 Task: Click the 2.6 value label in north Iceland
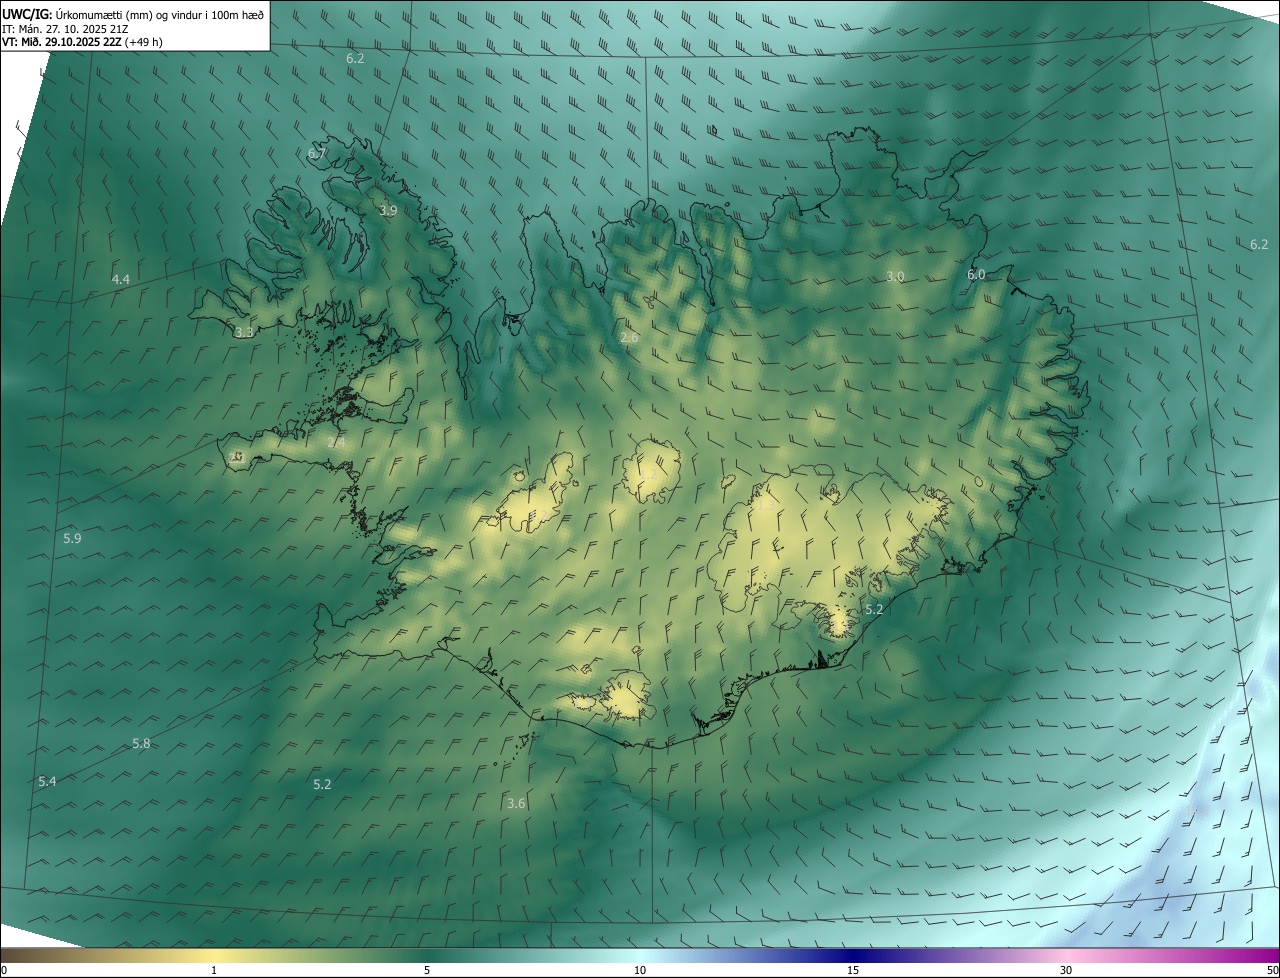coord(629,338)
